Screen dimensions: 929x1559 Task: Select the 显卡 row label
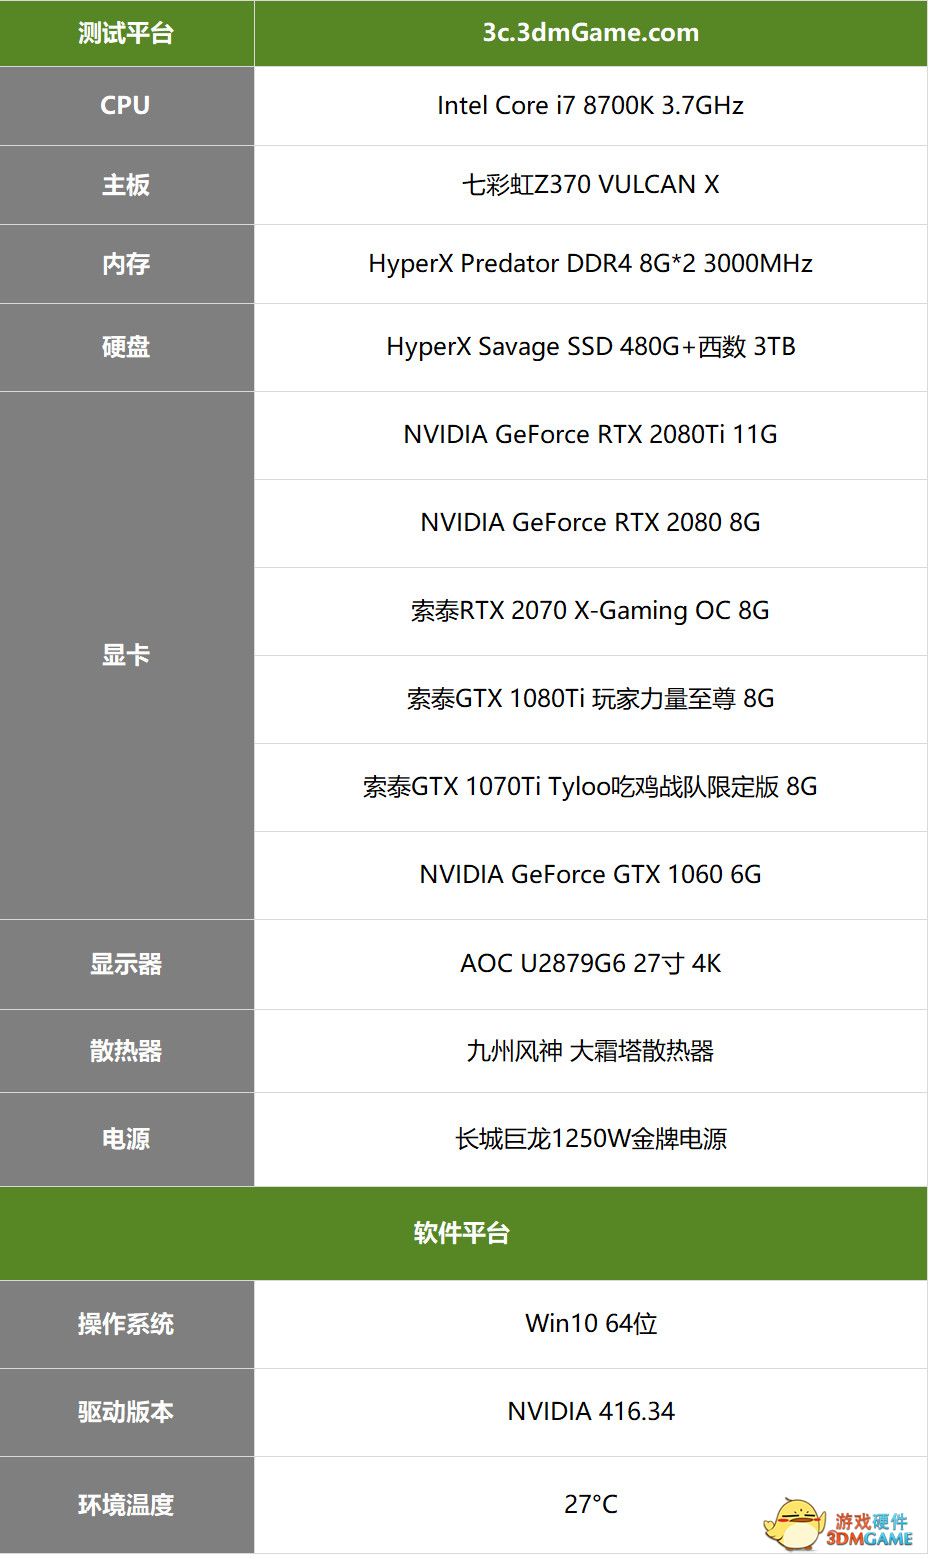[x=127, y=656]
